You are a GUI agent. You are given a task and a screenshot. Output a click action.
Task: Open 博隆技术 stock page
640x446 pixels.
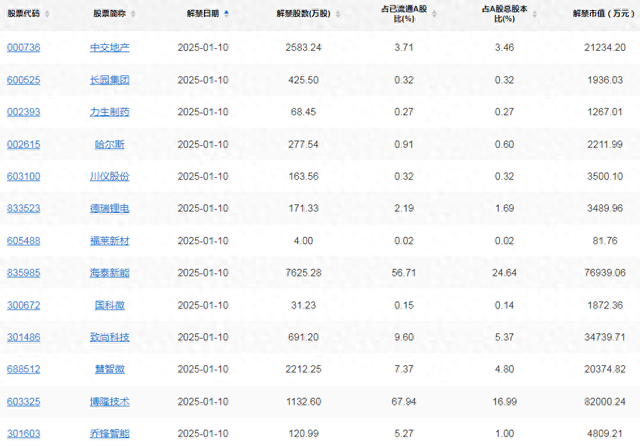point(110,402)
